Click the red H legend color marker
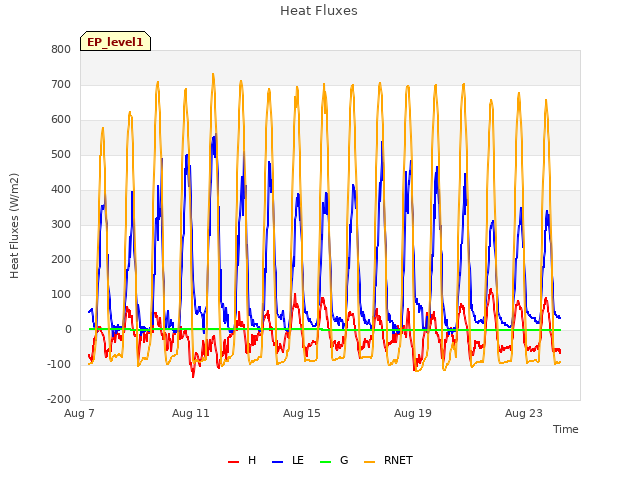The width and height of the screenshot is (640, 480). point(233,462)
